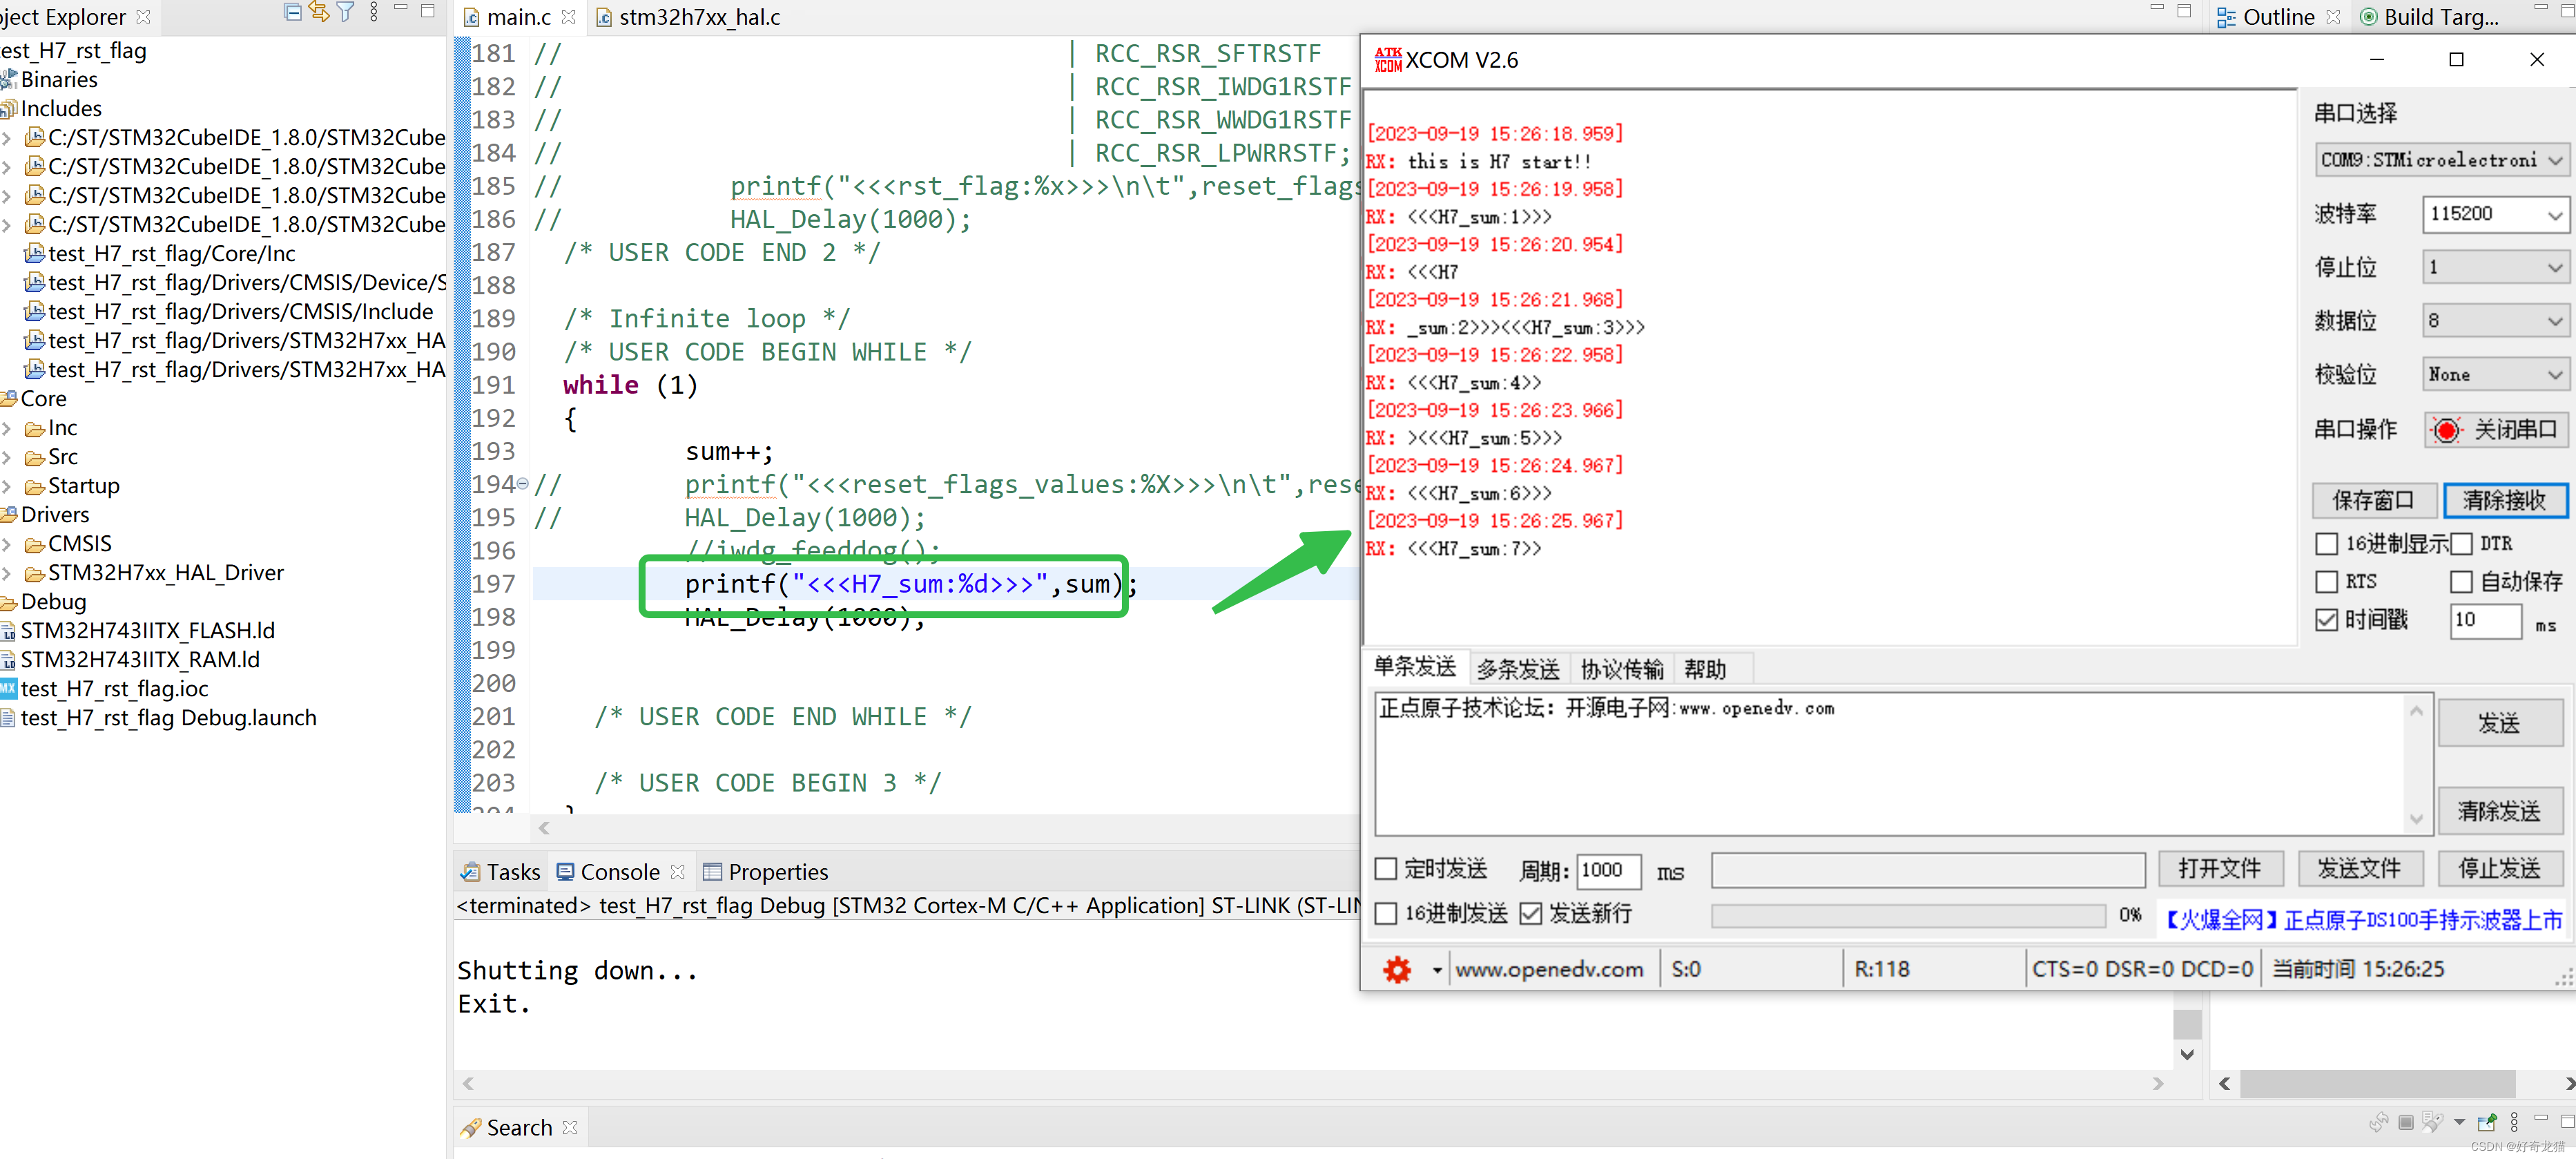Viewport: 2576px width, 1159px height.
Task: Click the Collapse All icon in Project Explorer
Action: [x=292, y=12]
